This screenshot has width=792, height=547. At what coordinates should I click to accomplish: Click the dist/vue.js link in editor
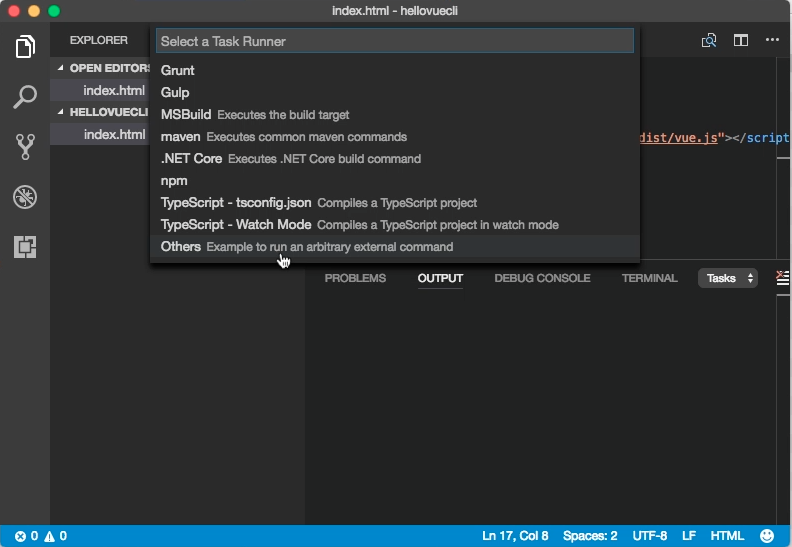pos(678,137)
